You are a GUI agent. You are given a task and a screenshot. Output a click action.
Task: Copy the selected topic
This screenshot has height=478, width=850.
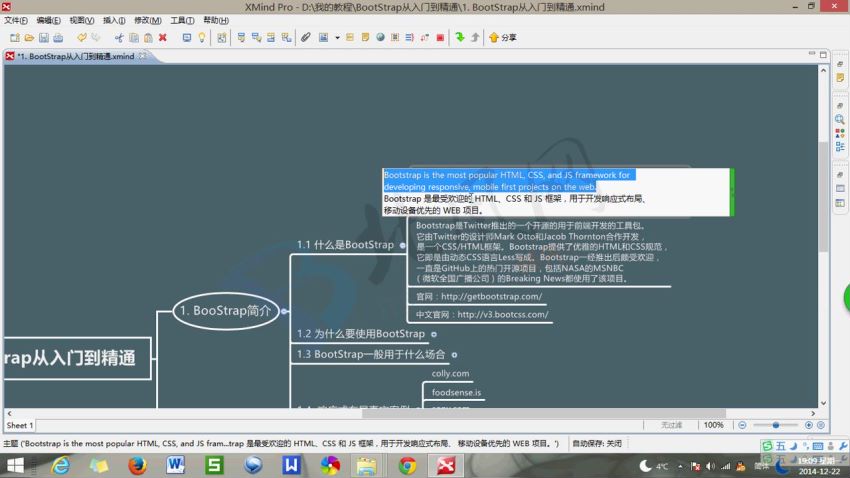[134, 37]
